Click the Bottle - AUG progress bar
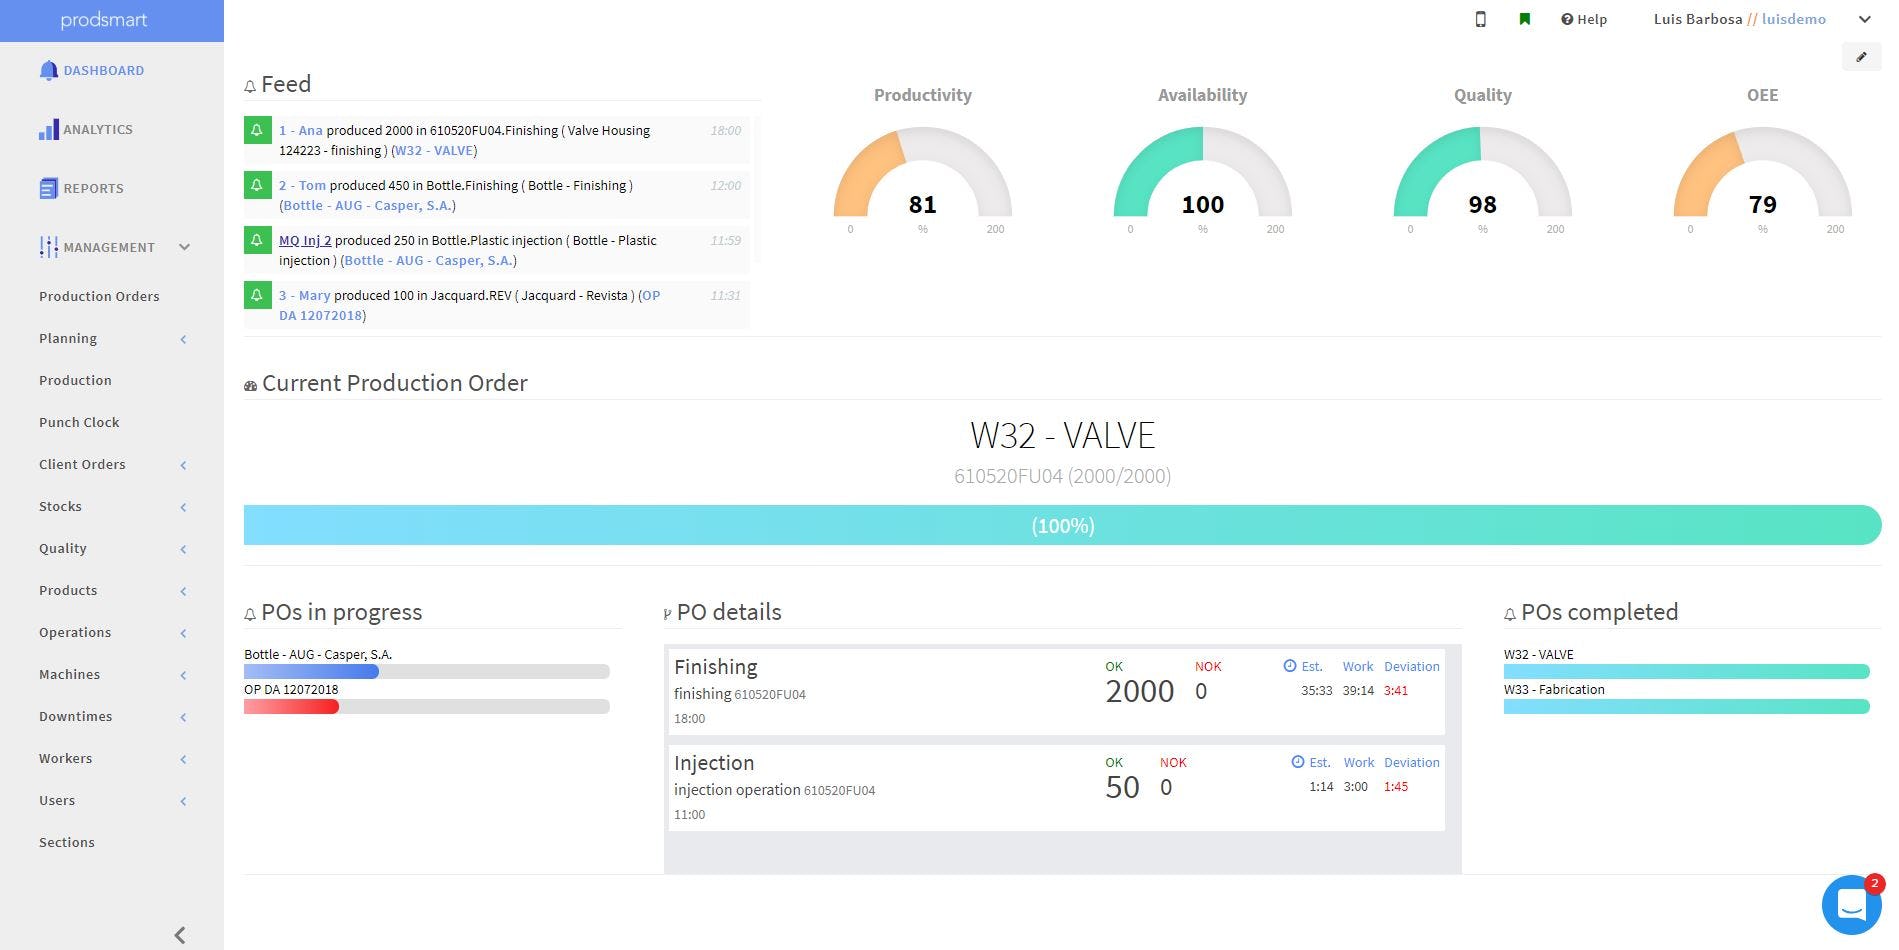Screen dimensions: 1899x950 tap(426, 672)
